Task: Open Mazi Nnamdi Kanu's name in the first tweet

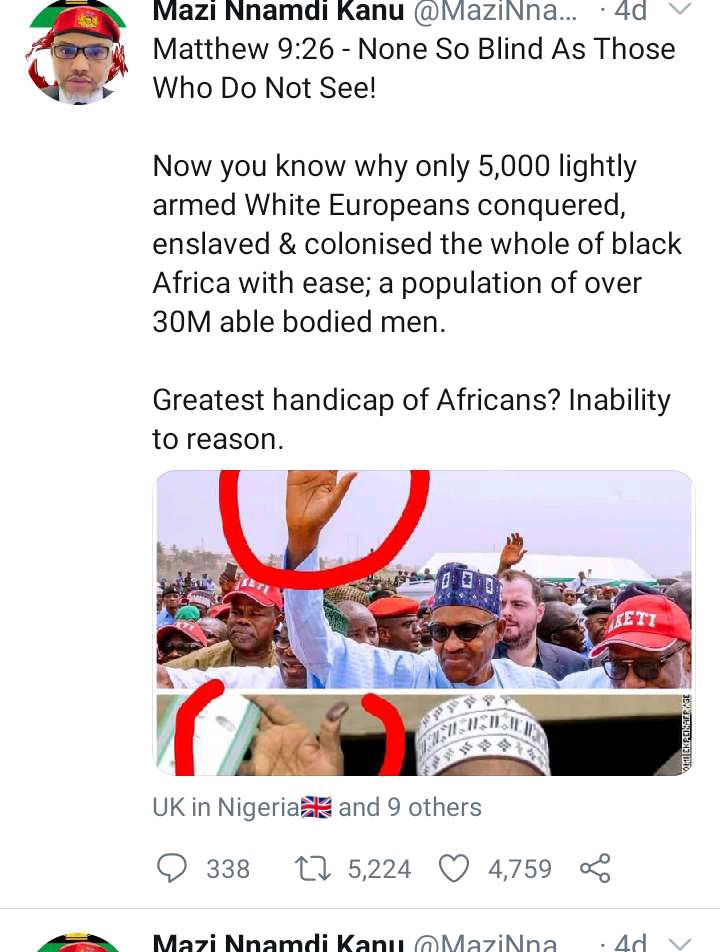Action: [x=278, y=11]
